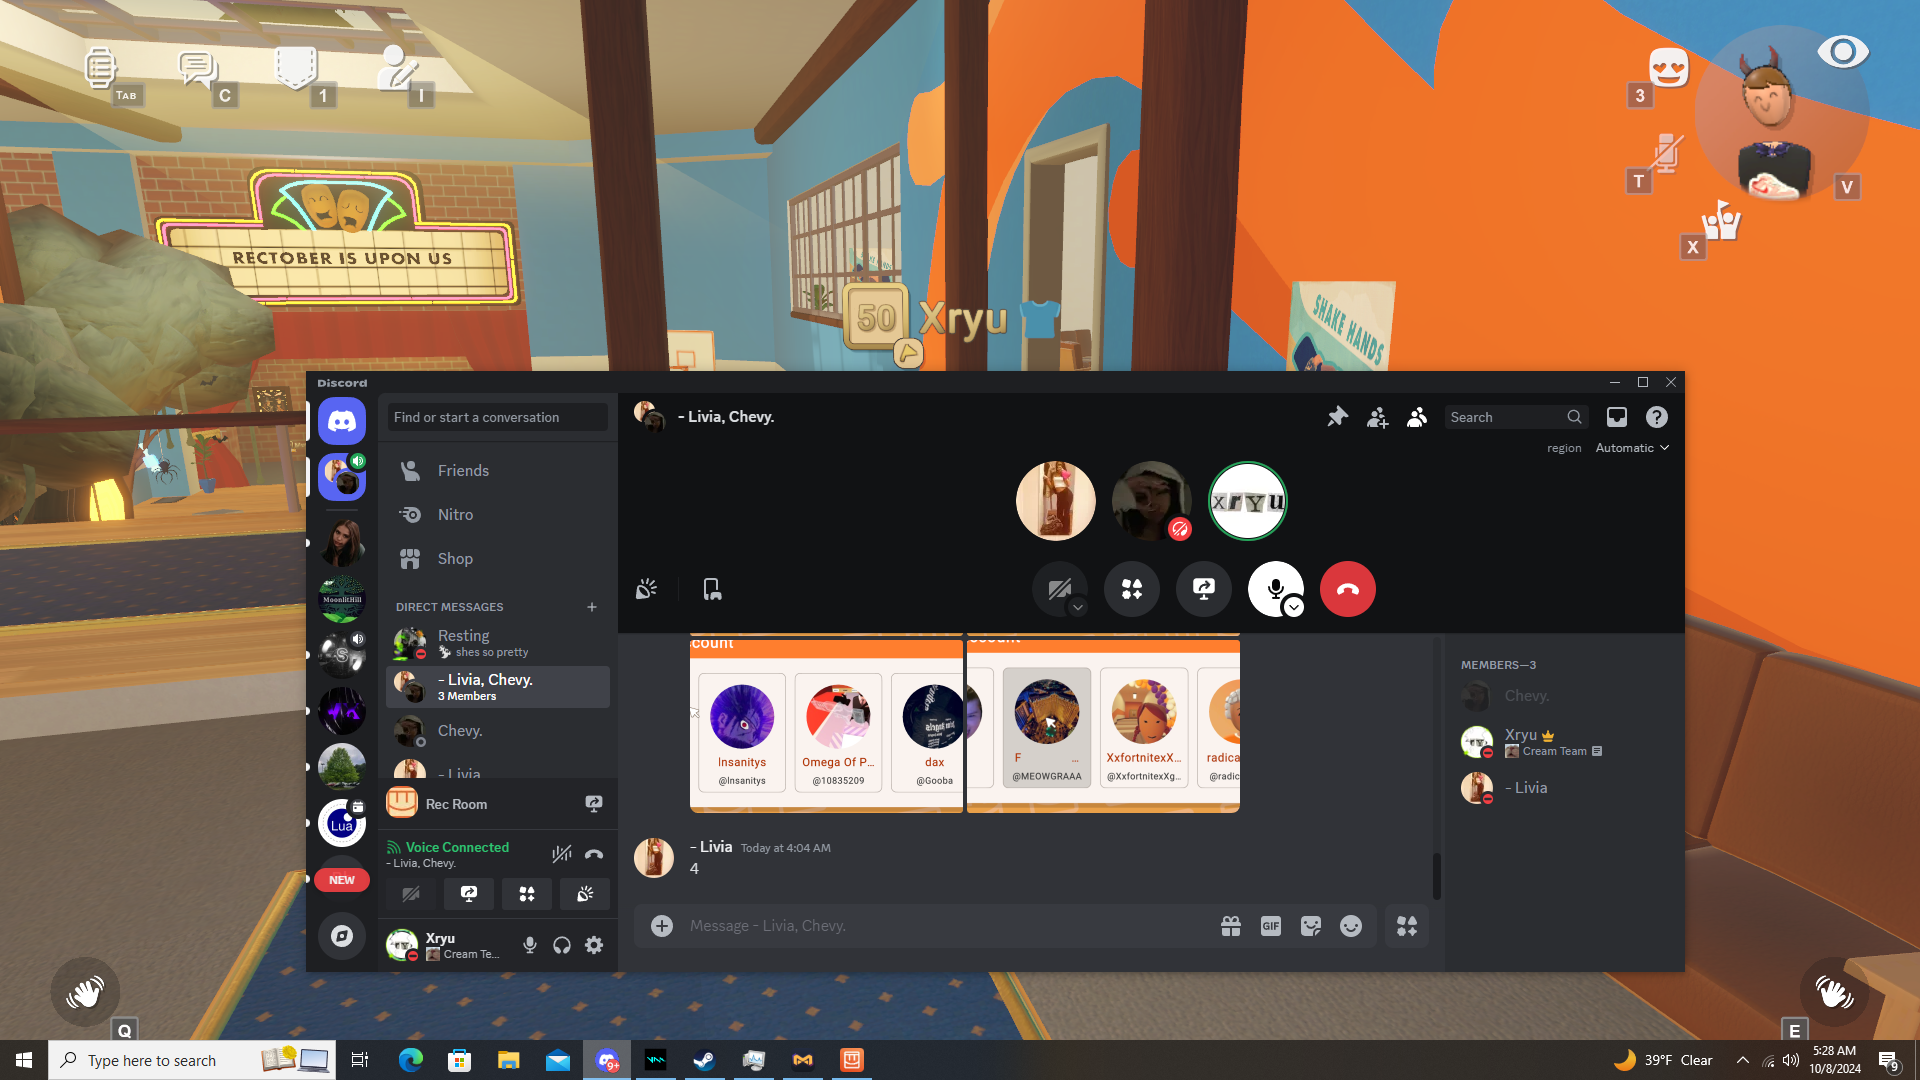Viewport: 1920px width, 1080px height.
Task: Open pinned messages with pin icon
Action: [x=1337, y=417]
